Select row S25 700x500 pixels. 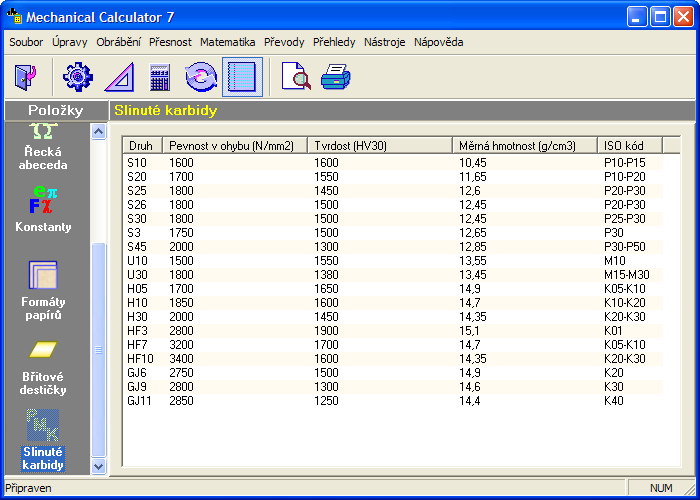pyautogui.click(x=393, y=191)
